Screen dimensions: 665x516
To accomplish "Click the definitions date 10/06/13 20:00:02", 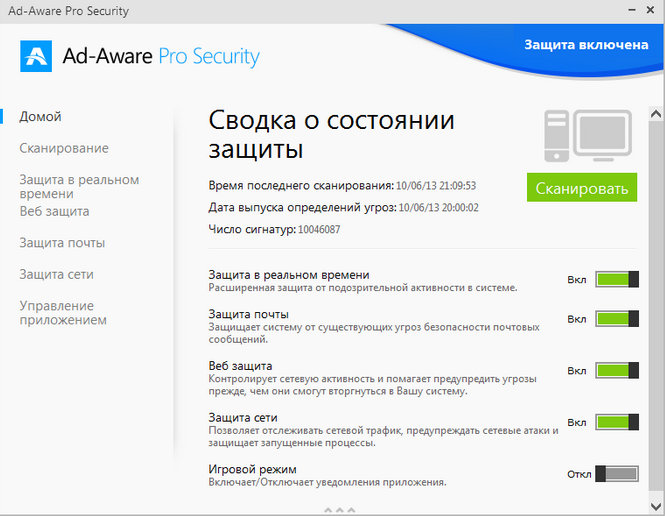I will [439, 208].
